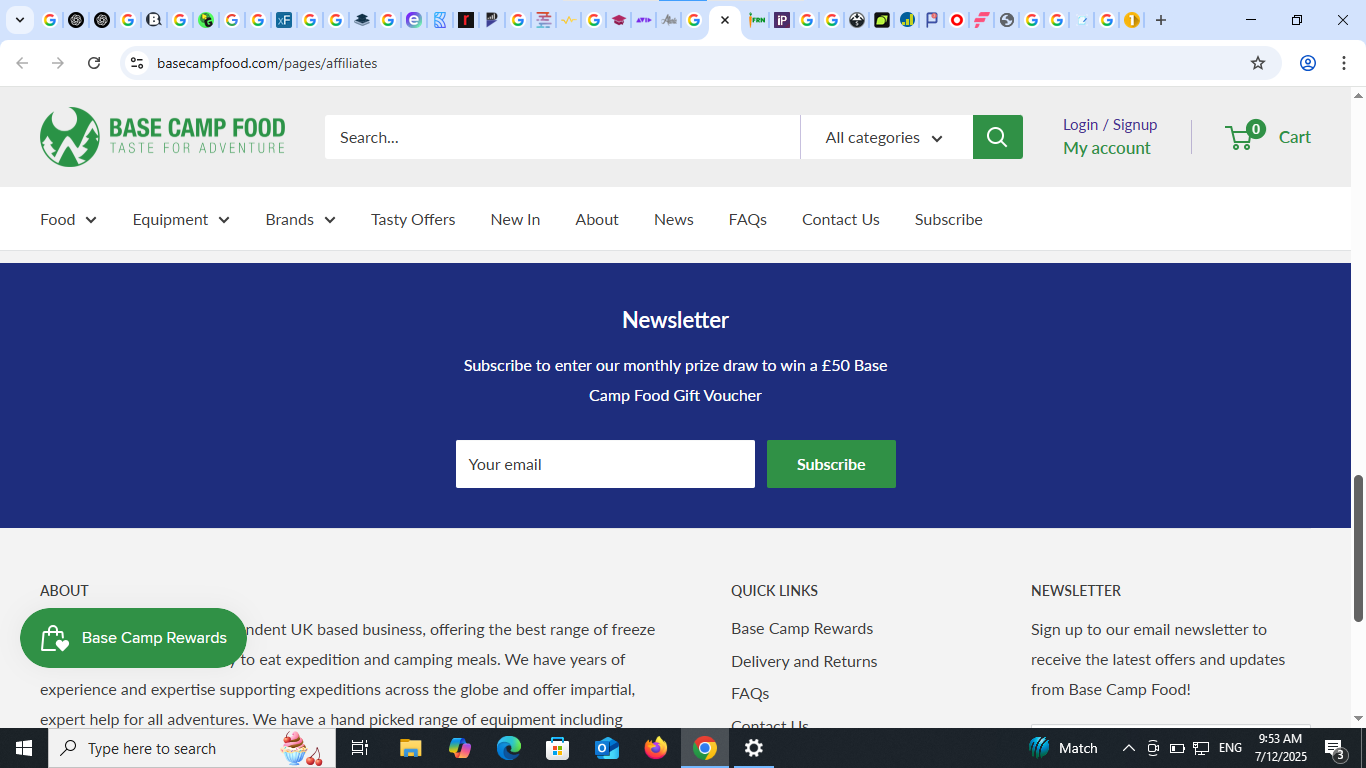This screenshot has height=768, width=1366.
Task: Go back to previous page
Action: 22,63
